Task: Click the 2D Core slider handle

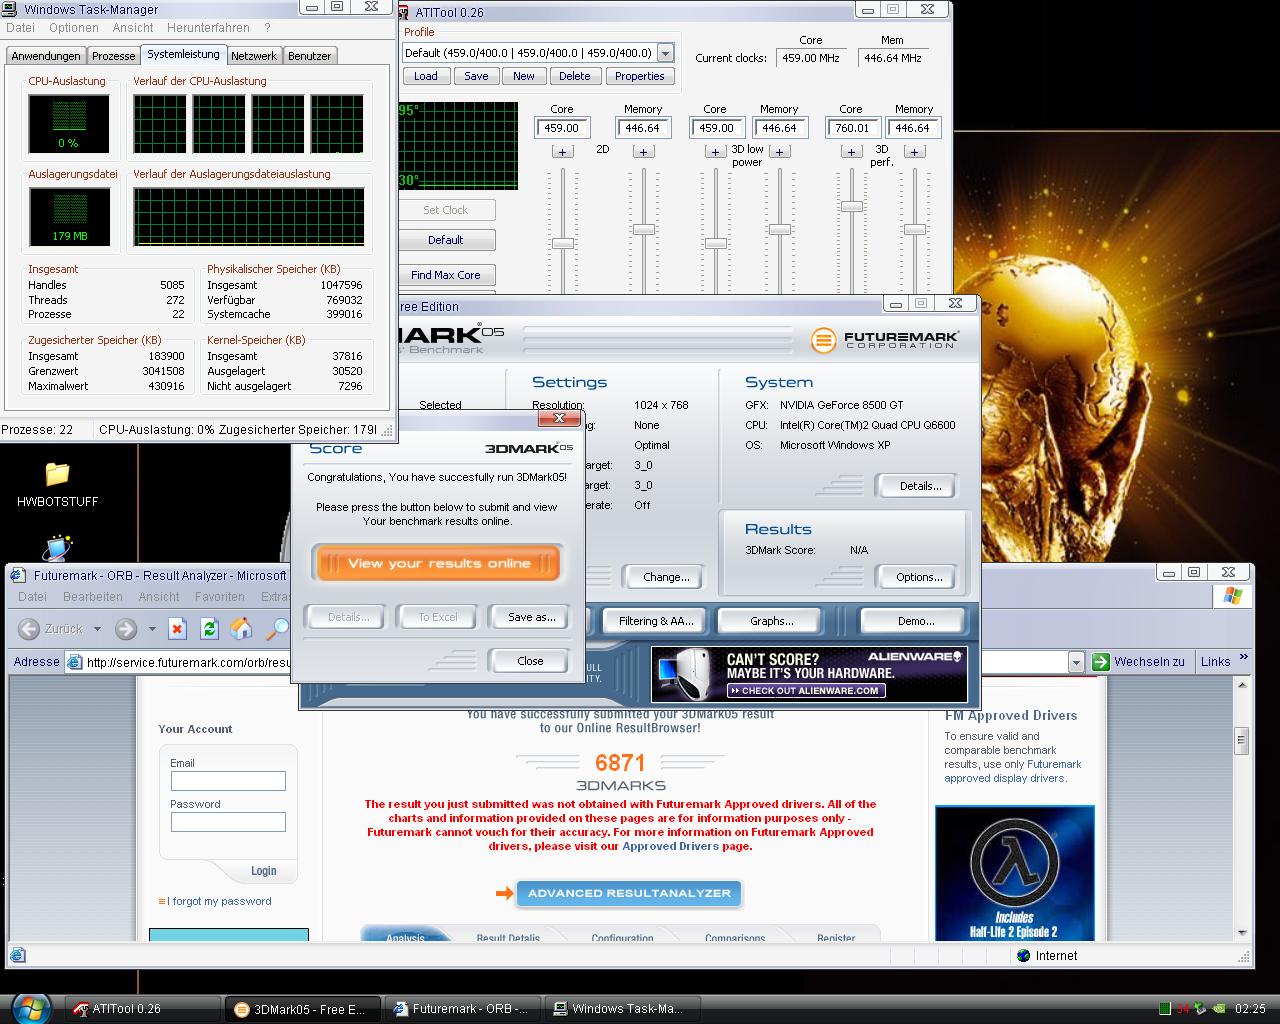Action: point(563,243)
